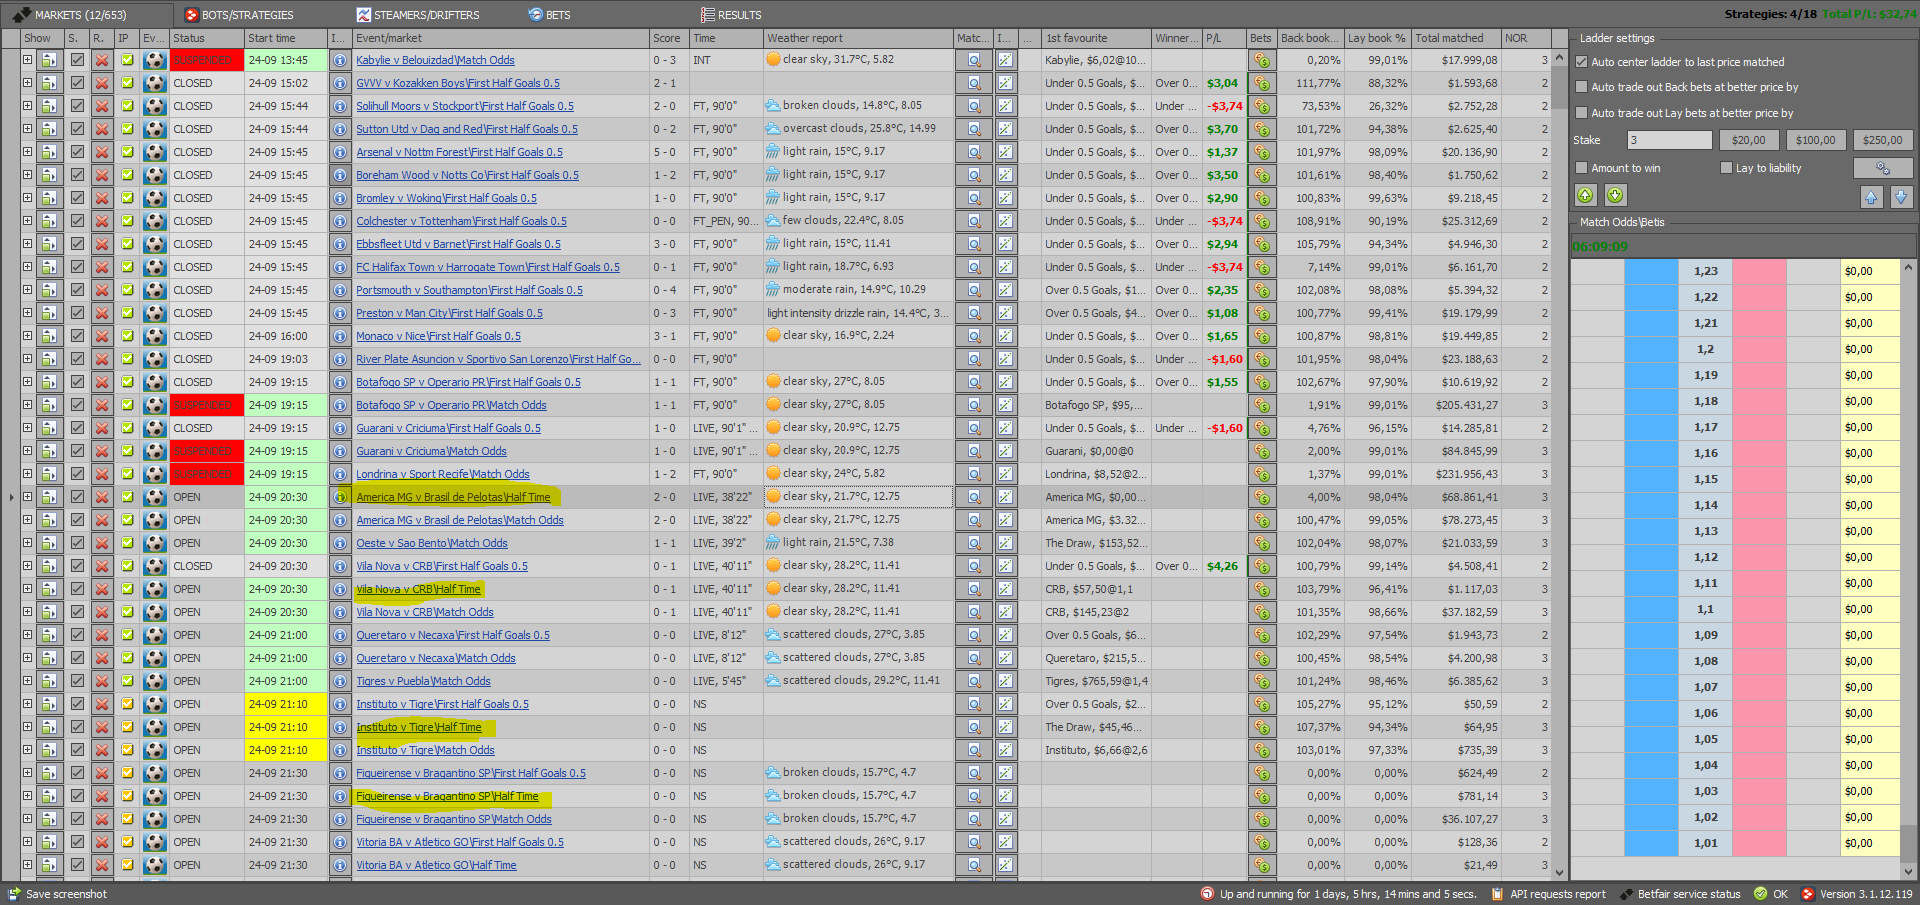The height and width of the screenshot is (905, 1920).
Task: Check the Lay to liability option
Action: 1726,168
